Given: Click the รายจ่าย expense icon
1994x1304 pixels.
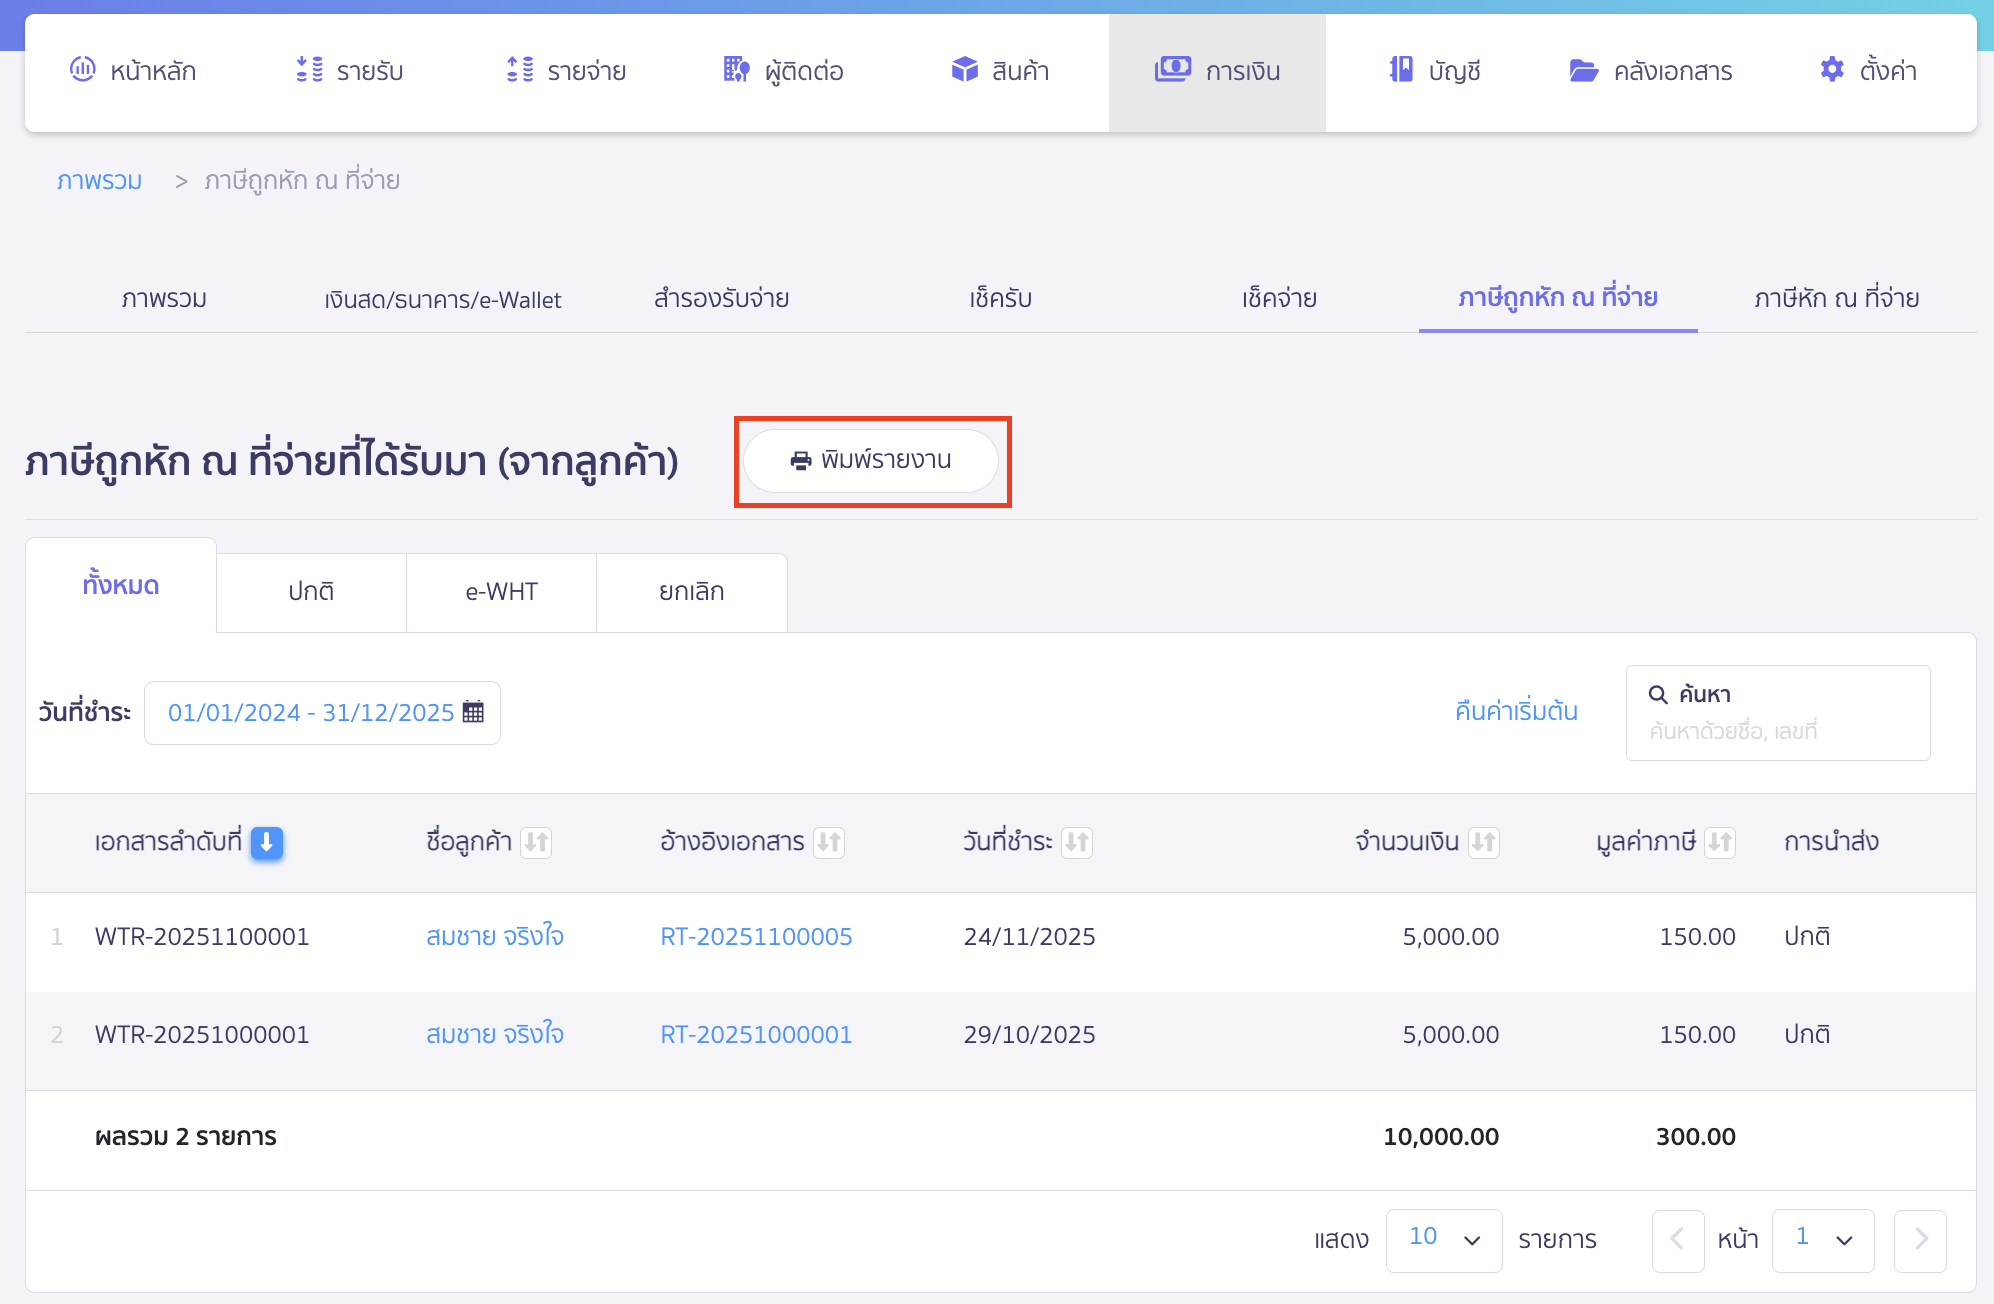Looking at the screenshot, I should coord(520,70).
